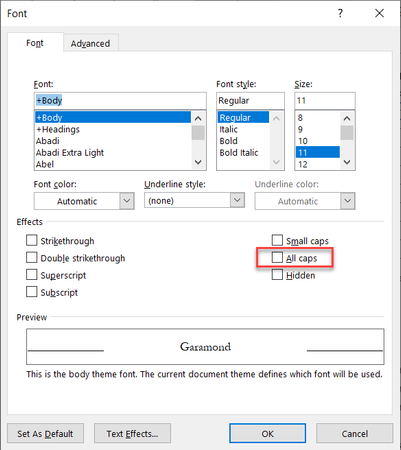Select the Font tab
This screenshot has width=401, height=450.
(35, 43)
